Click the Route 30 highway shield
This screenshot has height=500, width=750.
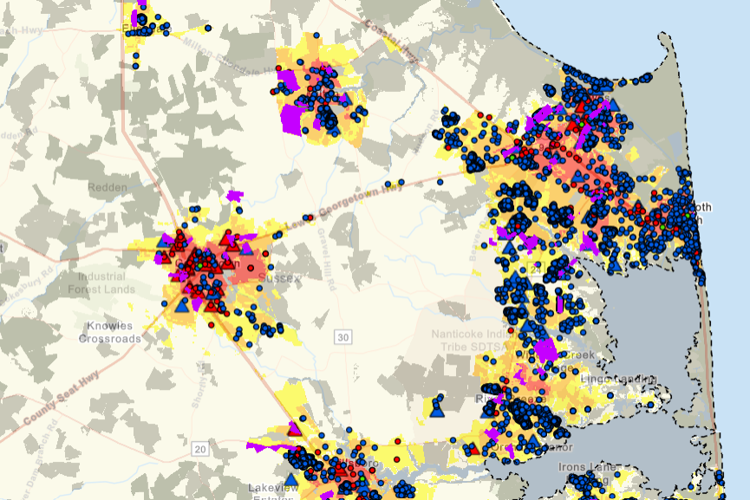point(343,337)
